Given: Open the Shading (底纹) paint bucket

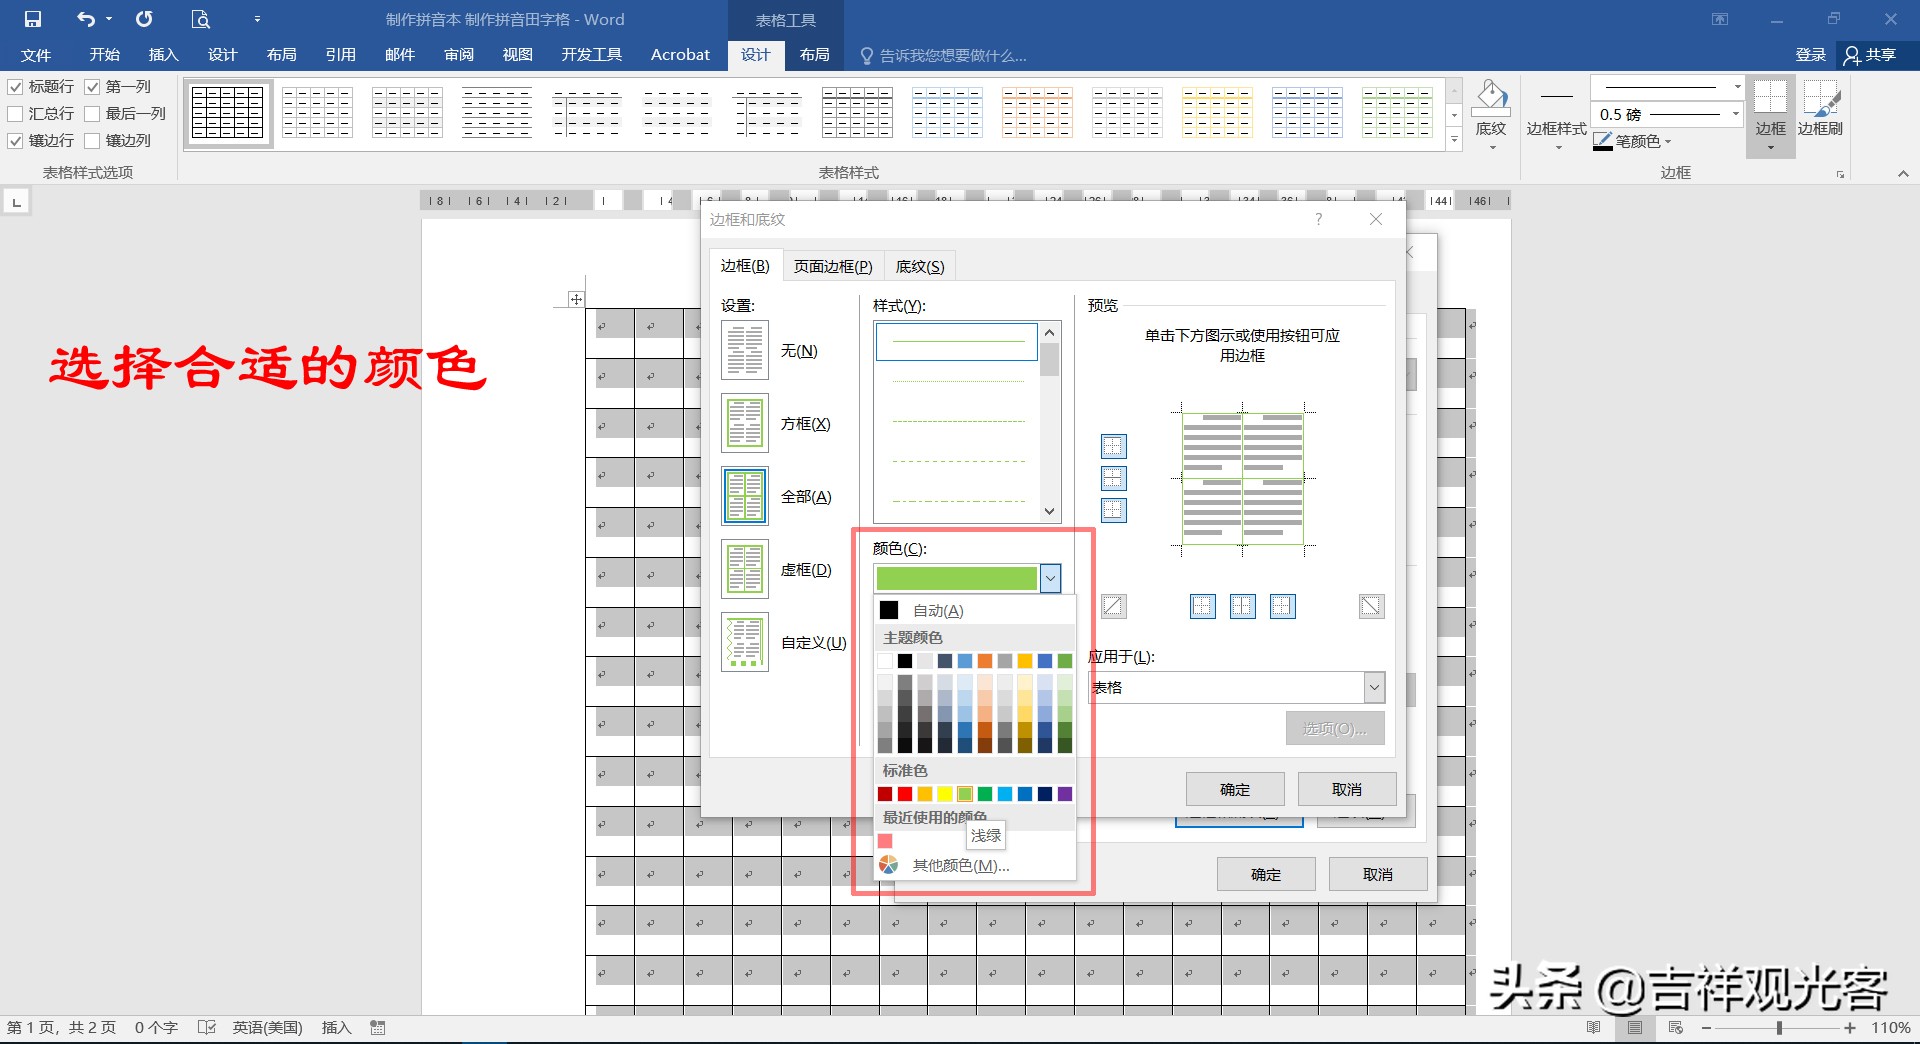Looking at the screenshot, I should click(1491, 98).
